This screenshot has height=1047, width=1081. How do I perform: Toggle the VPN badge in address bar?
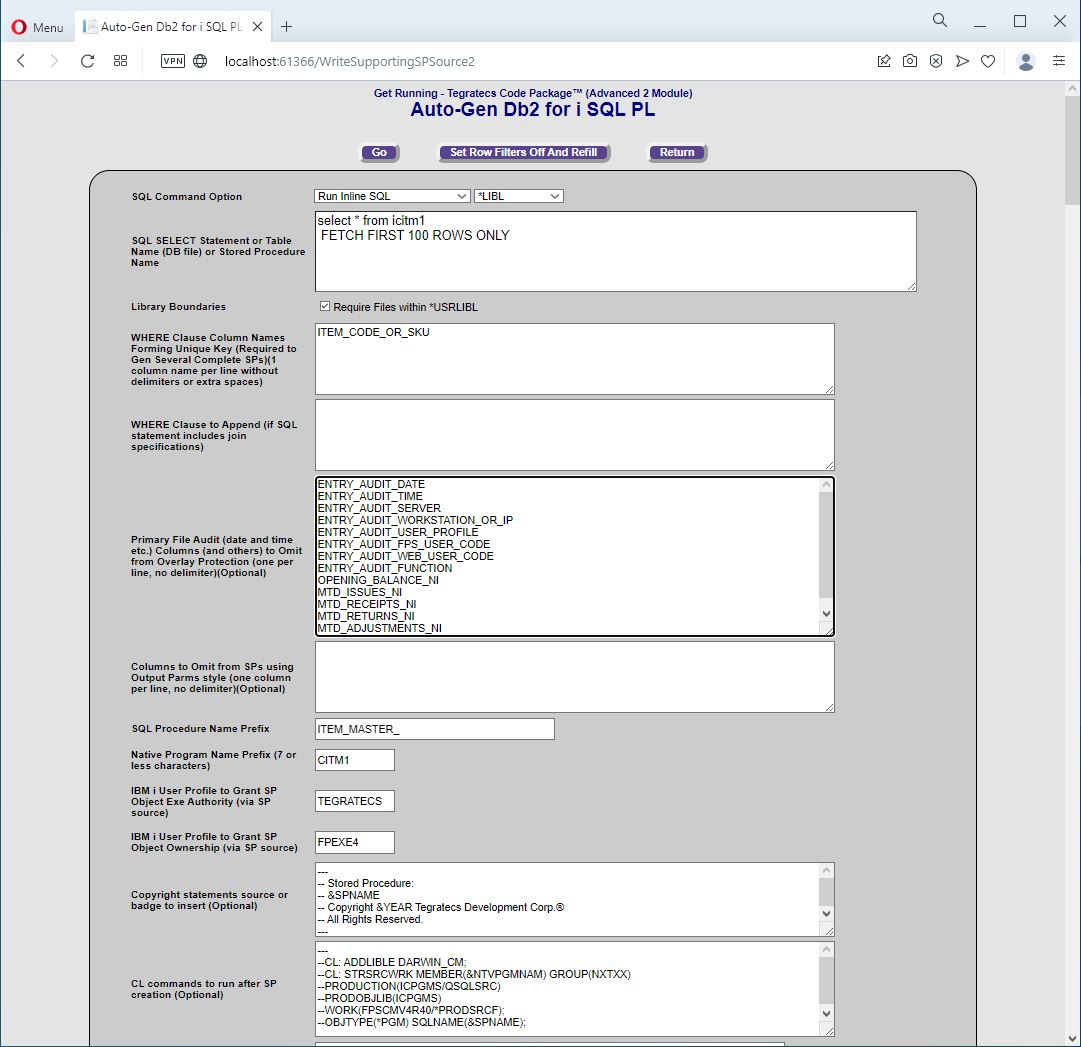(x=172, y=61)
